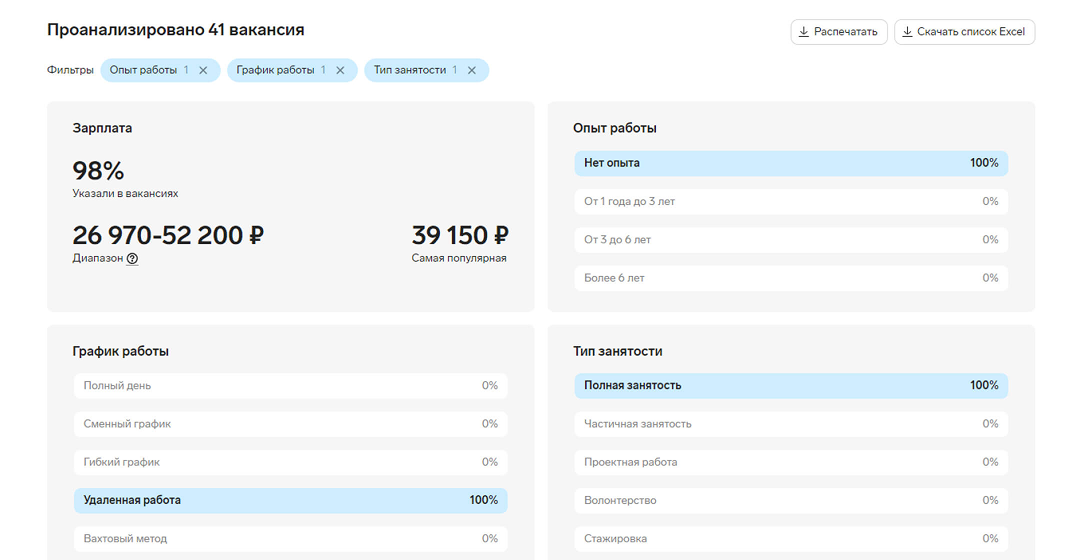Click the question mark icon near Диапазон
Screen dimensions: 1080x560
(x=132, y=259)
